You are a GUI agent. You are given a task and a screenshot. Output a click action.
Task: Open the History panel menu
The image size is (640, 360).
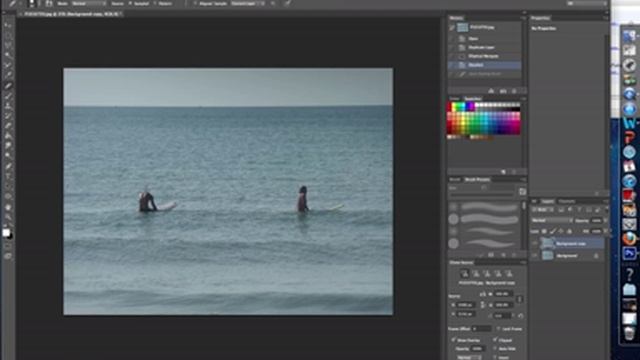(x=523, y=18)
